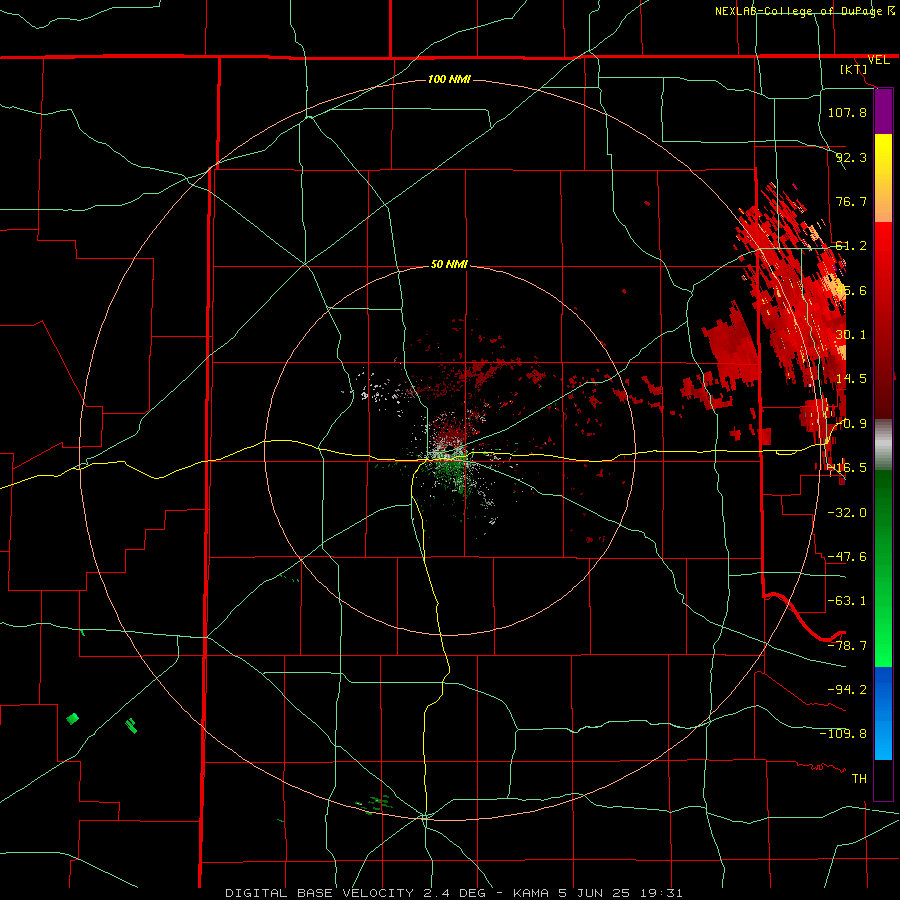Image resolution: width=900 pixels, height=900 pixels.
Task: Pick the gray segment of the color bar
Action: pyautogui.click(x=883, y=445)
